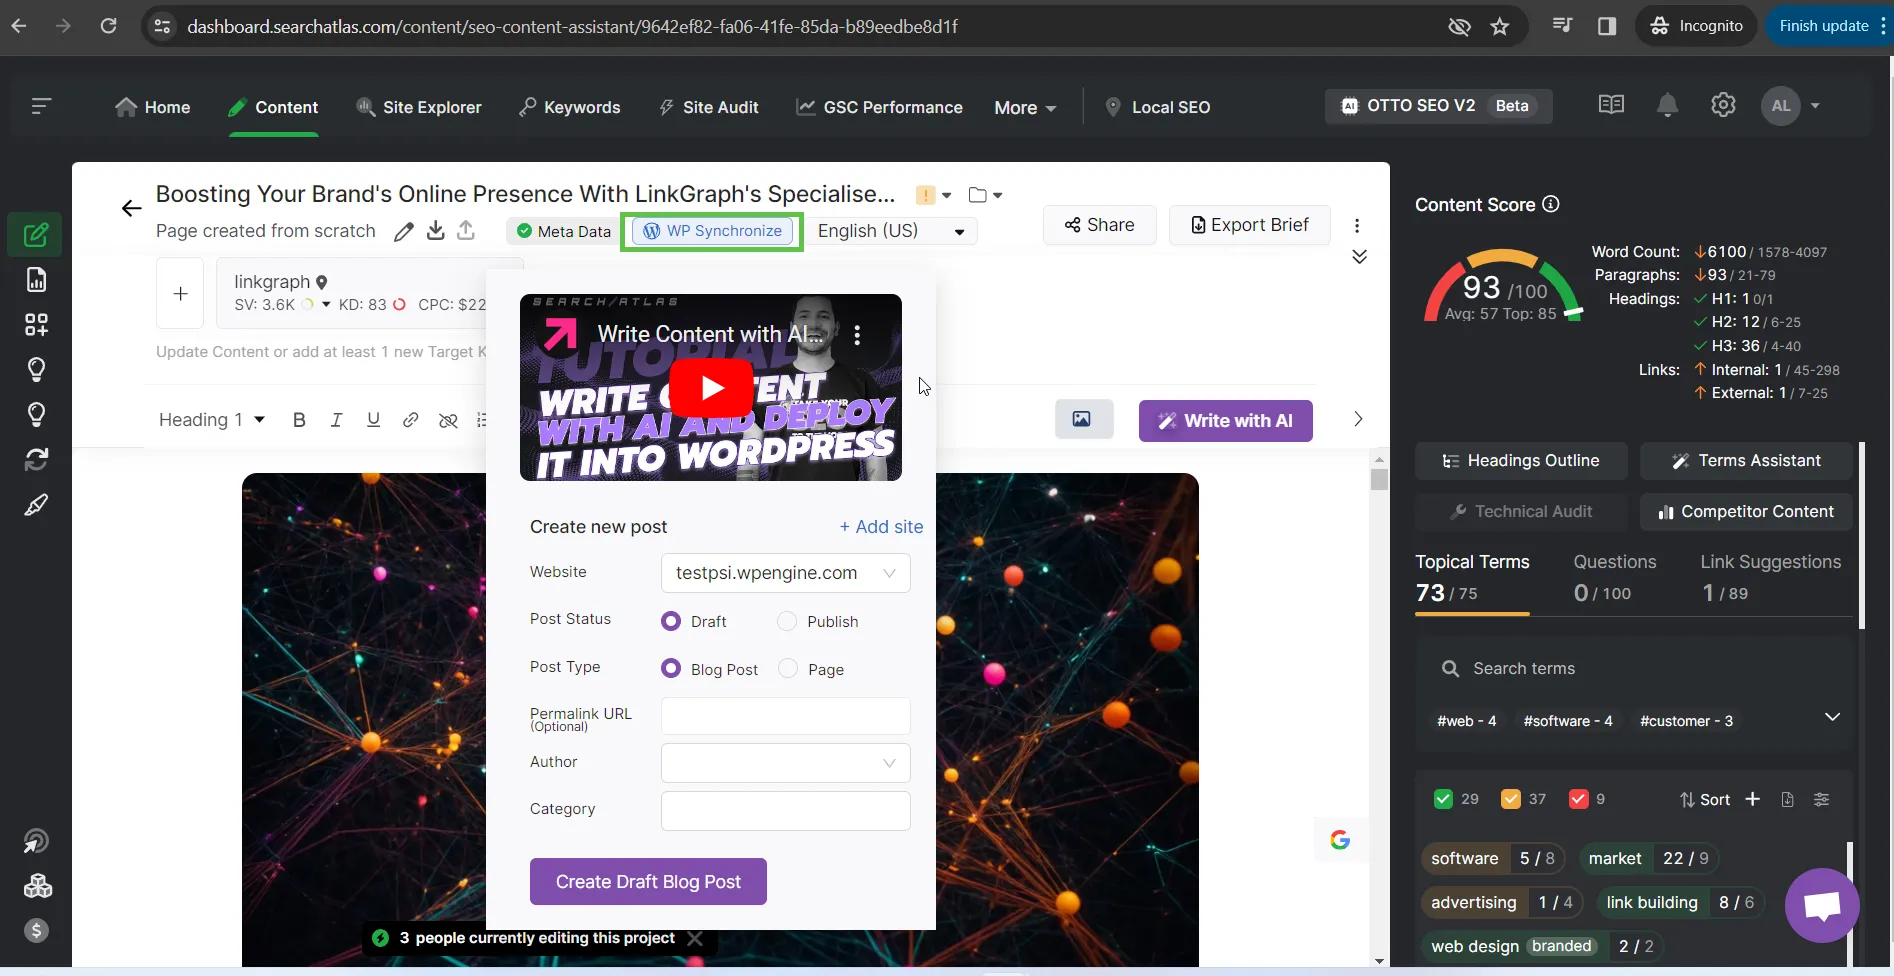Image resolution: width=1894 pixels, height=976 pixels.
Task: Insert a link with the link icon
Action: [410, 420]
